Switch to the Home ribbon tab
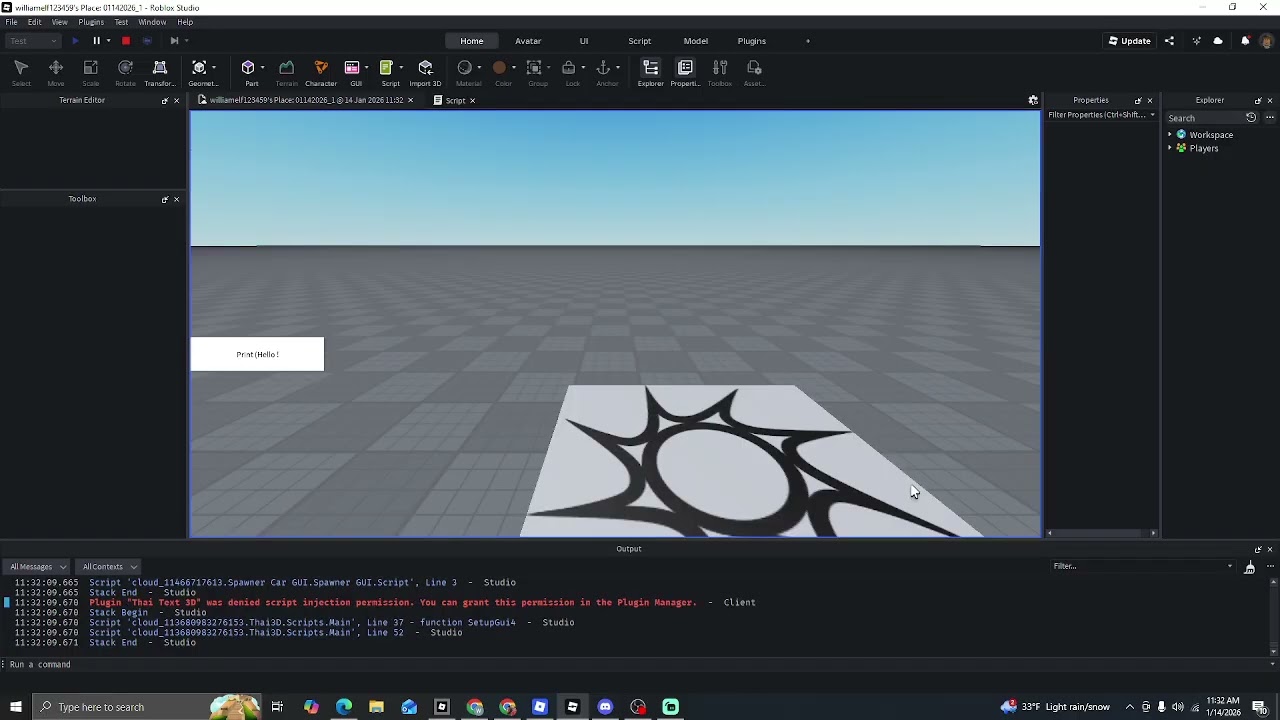Screen dimensions: 1280x720 pyautogui.click(x=472, y=41)
